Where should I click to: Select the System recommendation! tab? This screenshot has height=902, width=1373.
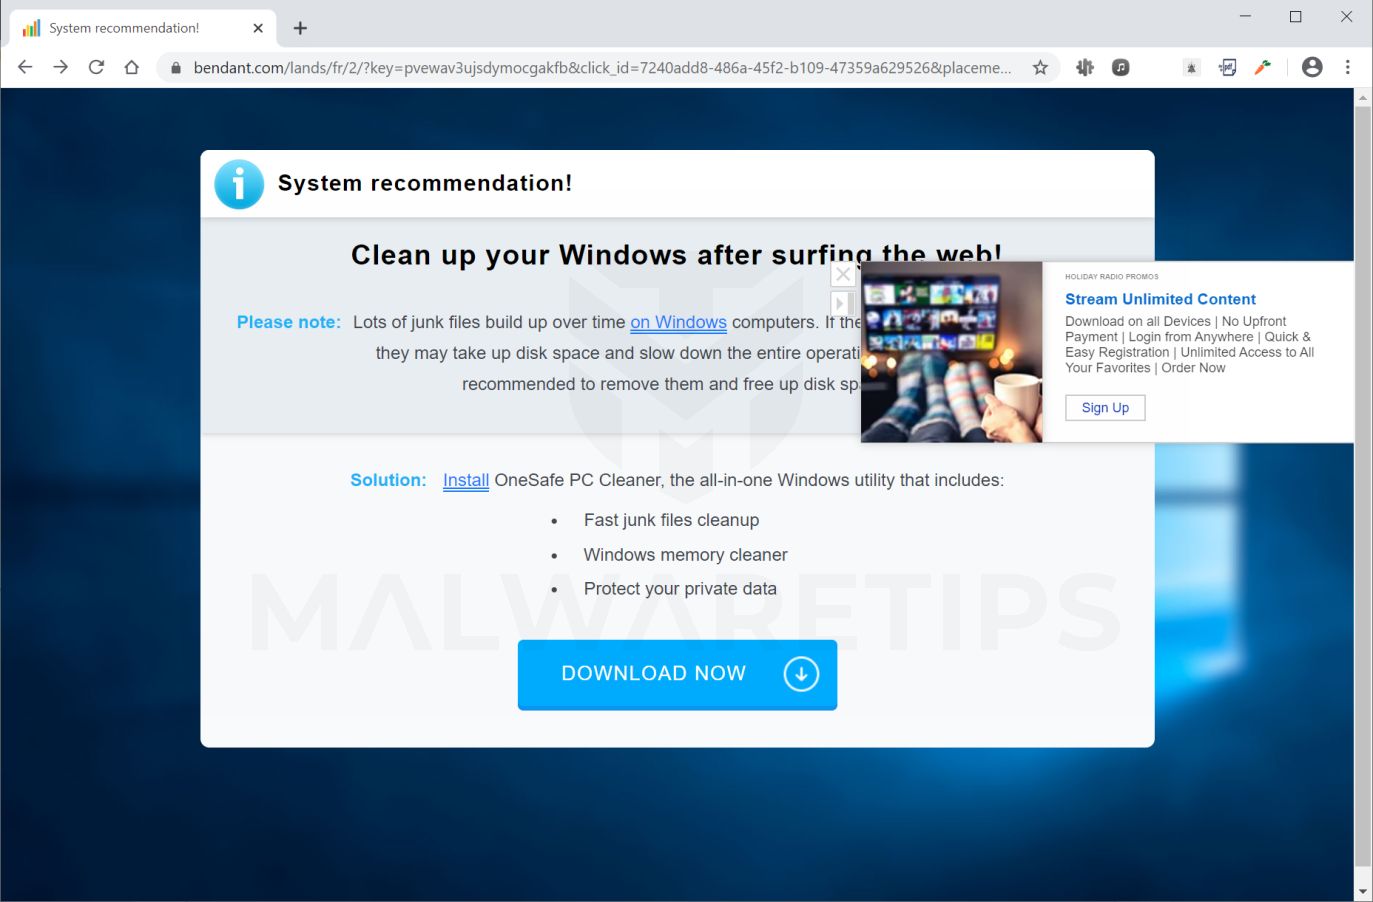click(141, 28)
